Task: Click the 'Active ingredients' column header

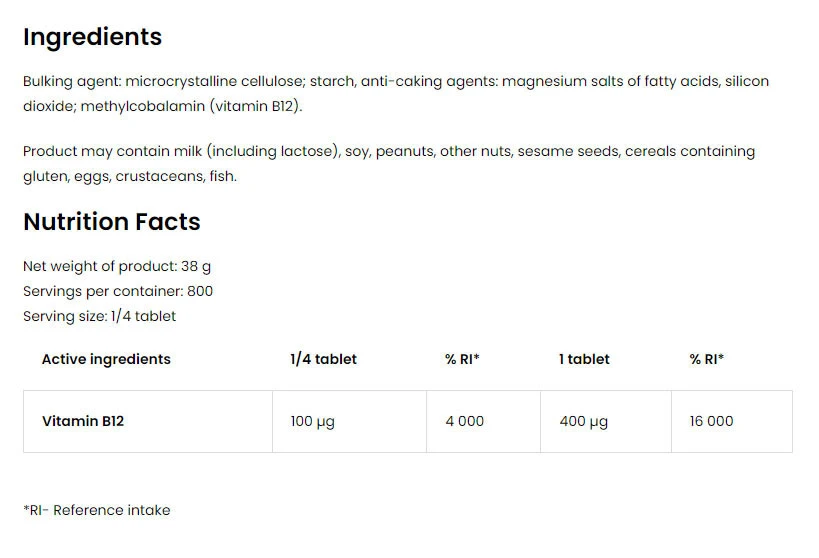Action: (106, 359)
